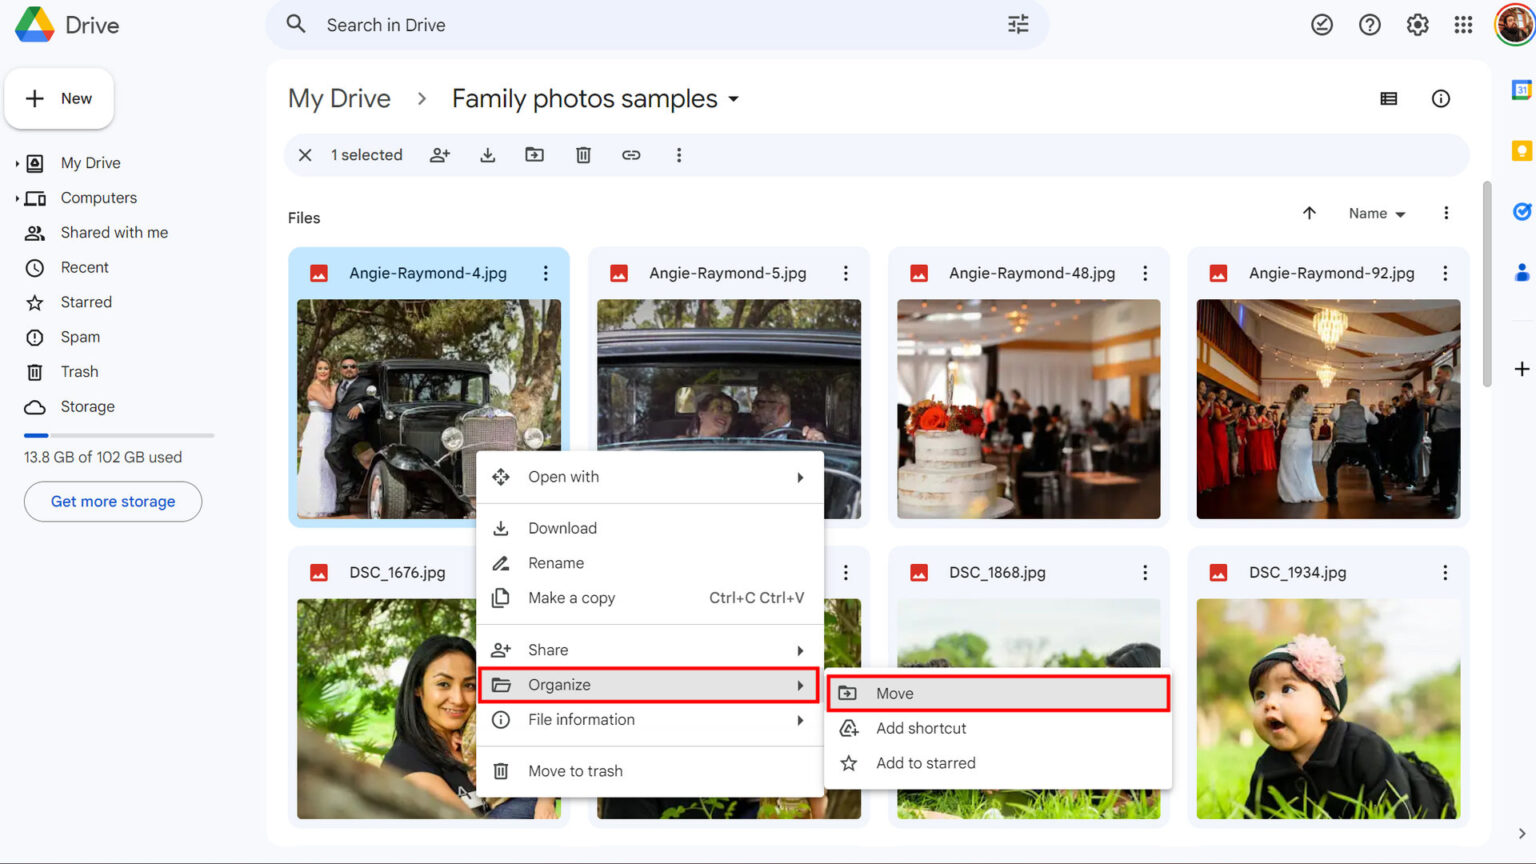This screenshot has height=864, width=1536.
Task: Open the Name sort dropdown
Action: click(1375, 213)
